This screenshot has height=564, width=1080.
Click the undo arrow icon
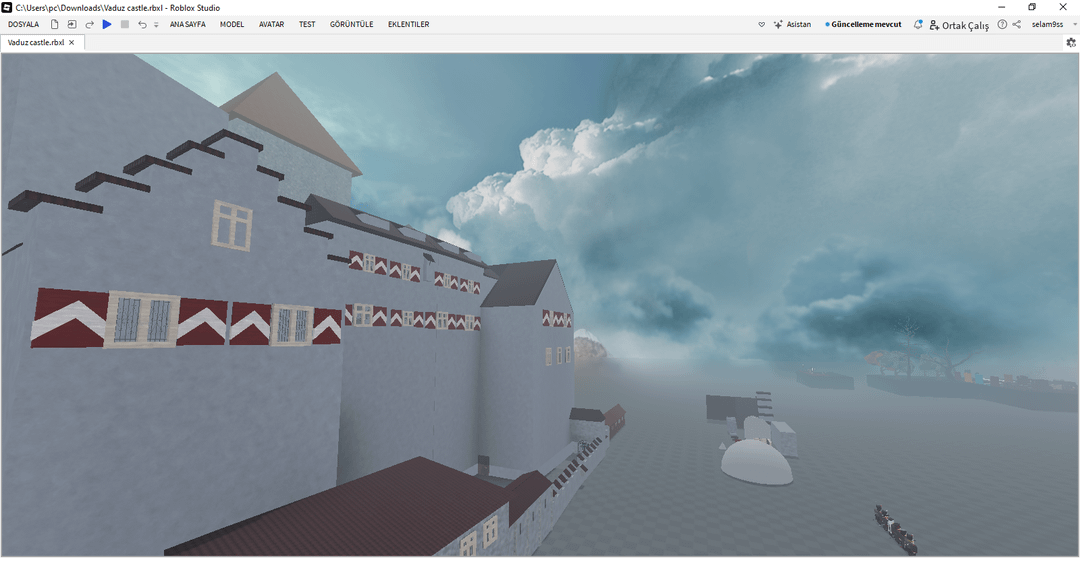tap(142, 24)
